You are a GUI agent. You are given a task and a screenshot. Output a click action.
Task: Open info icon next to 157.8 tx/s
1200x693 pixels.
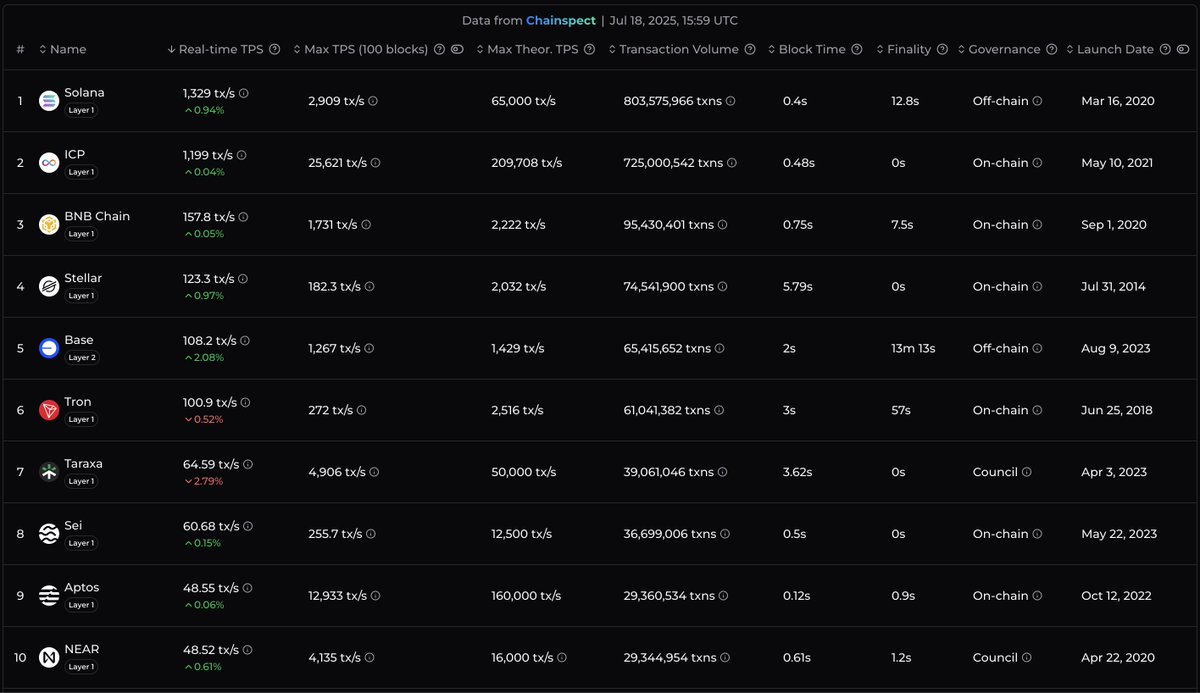[243, 217]
